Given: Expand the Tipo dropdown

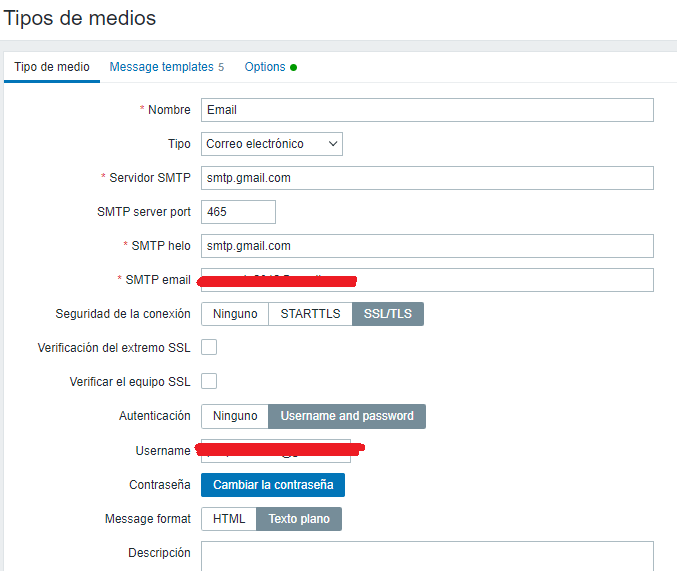Looking at the screenshot, I should point(272,144).
